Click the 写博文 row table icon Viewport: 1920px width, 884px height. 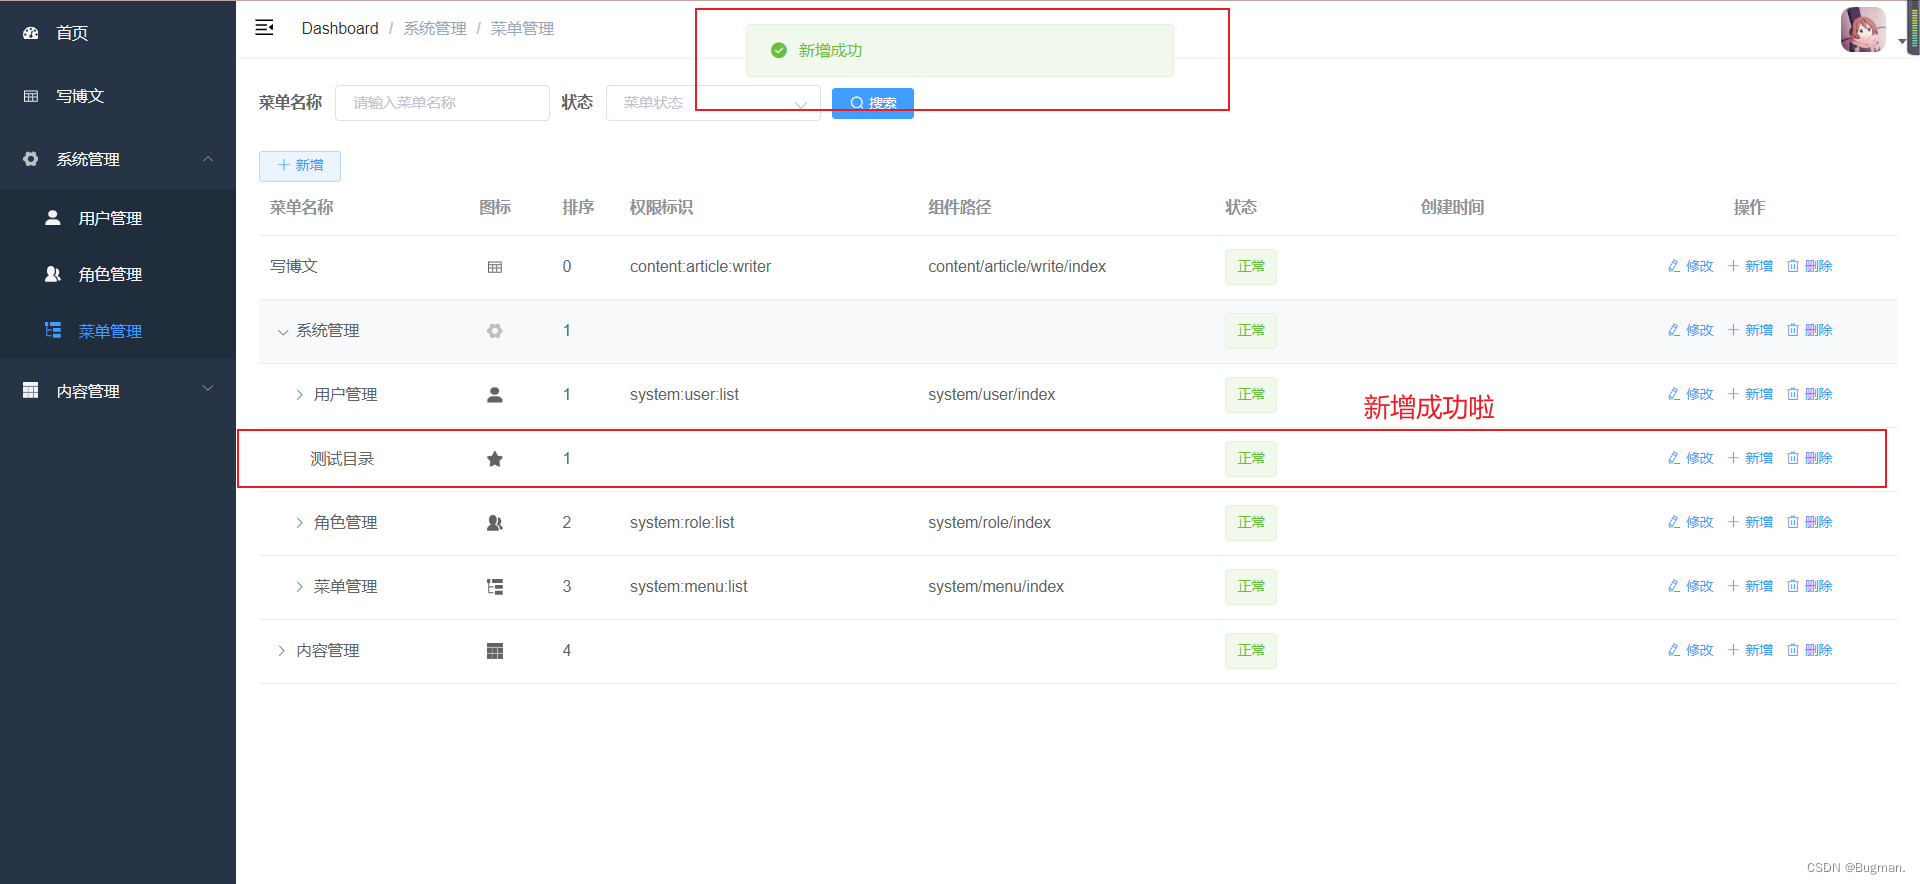[x=495, y=267]
